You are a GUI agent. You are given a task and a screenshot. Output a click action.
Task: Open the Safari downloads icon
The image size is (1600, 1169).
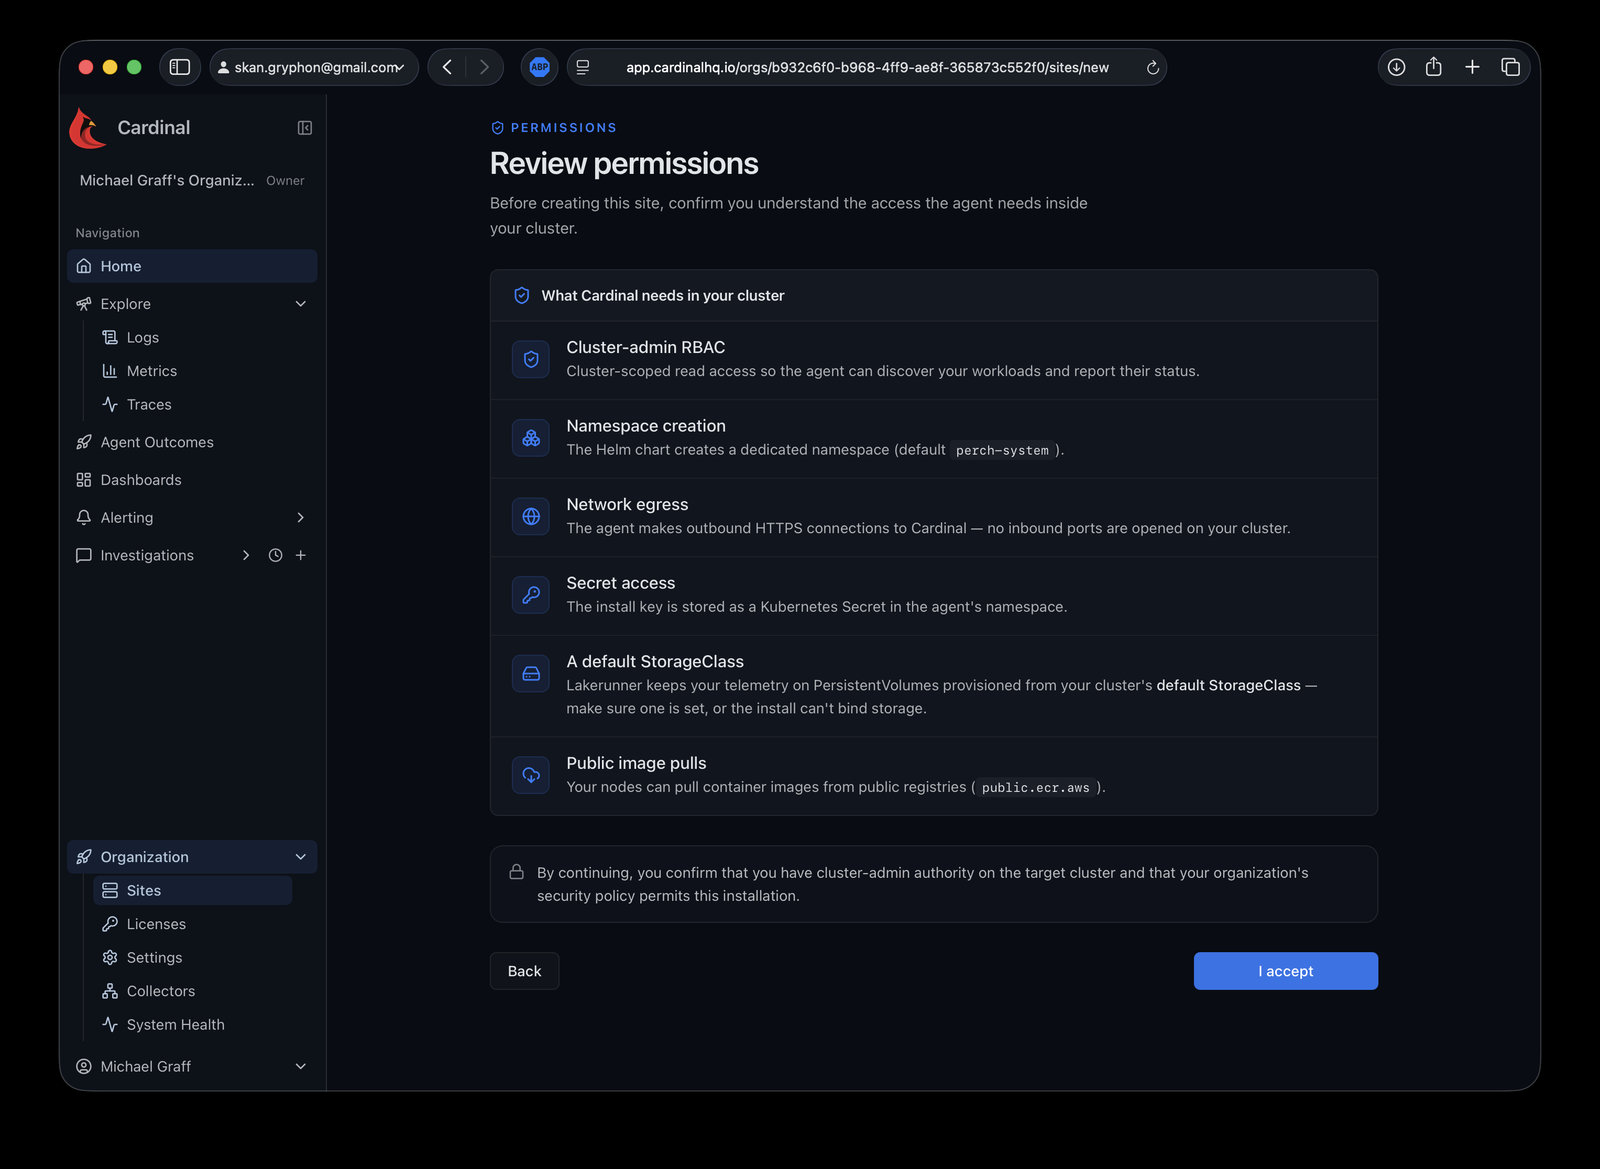pyautogui.click(x=1396, y=67)
